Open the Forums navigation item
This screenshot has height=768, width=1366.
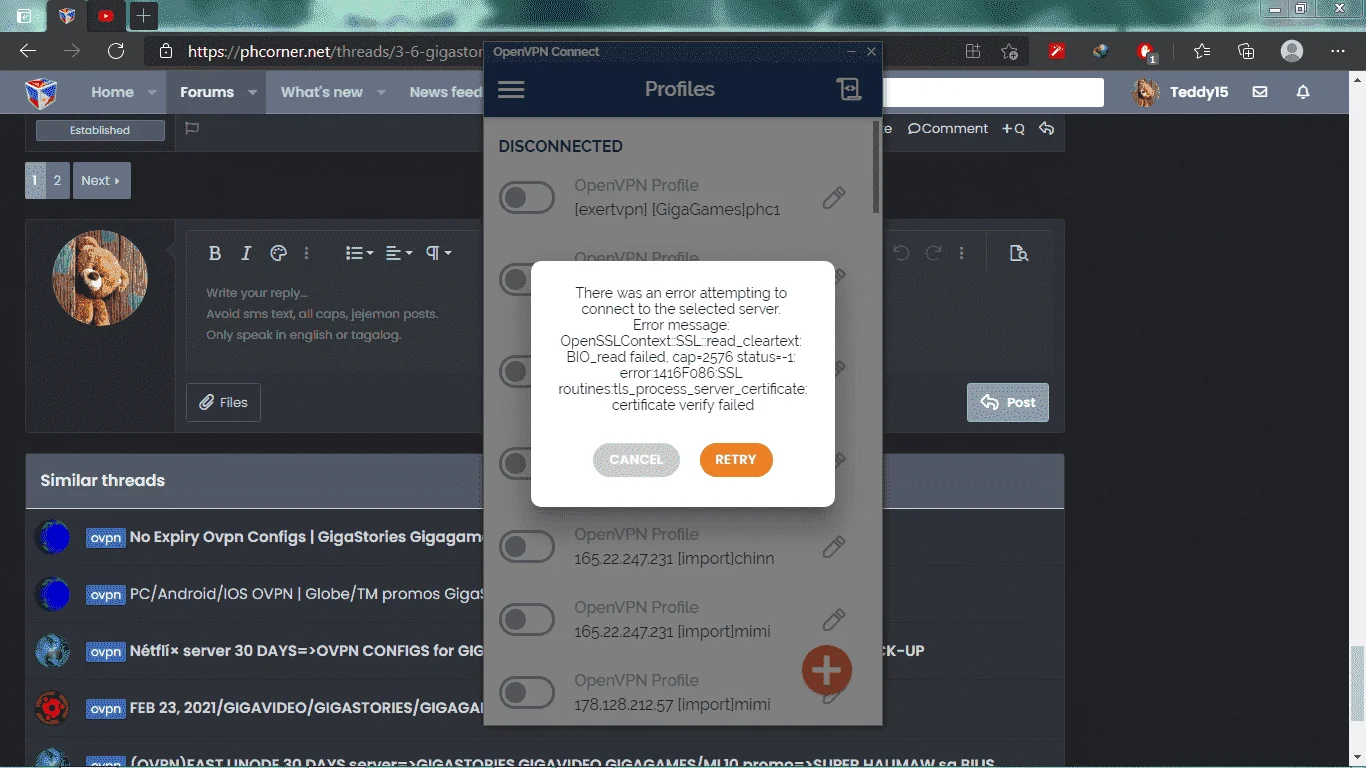tap(207, 92)
